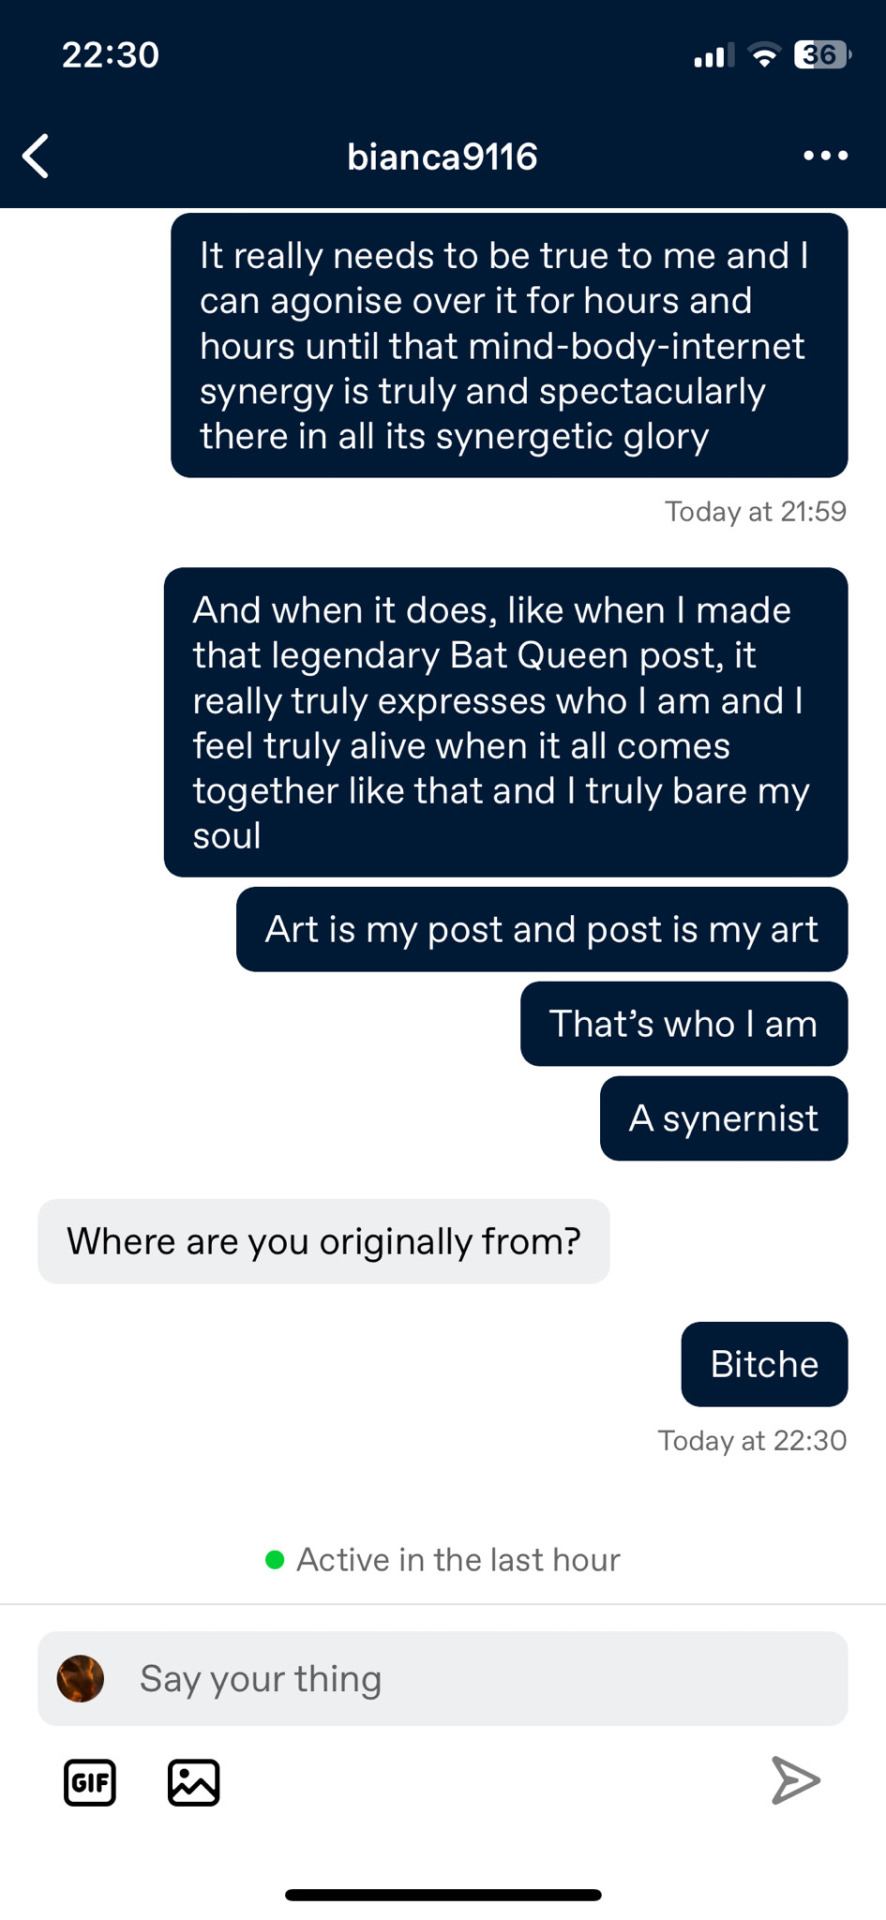886x1920 pixels.
Task: Tap the Wi-Fi icon in status bar
Action: (x=764, y=56)
